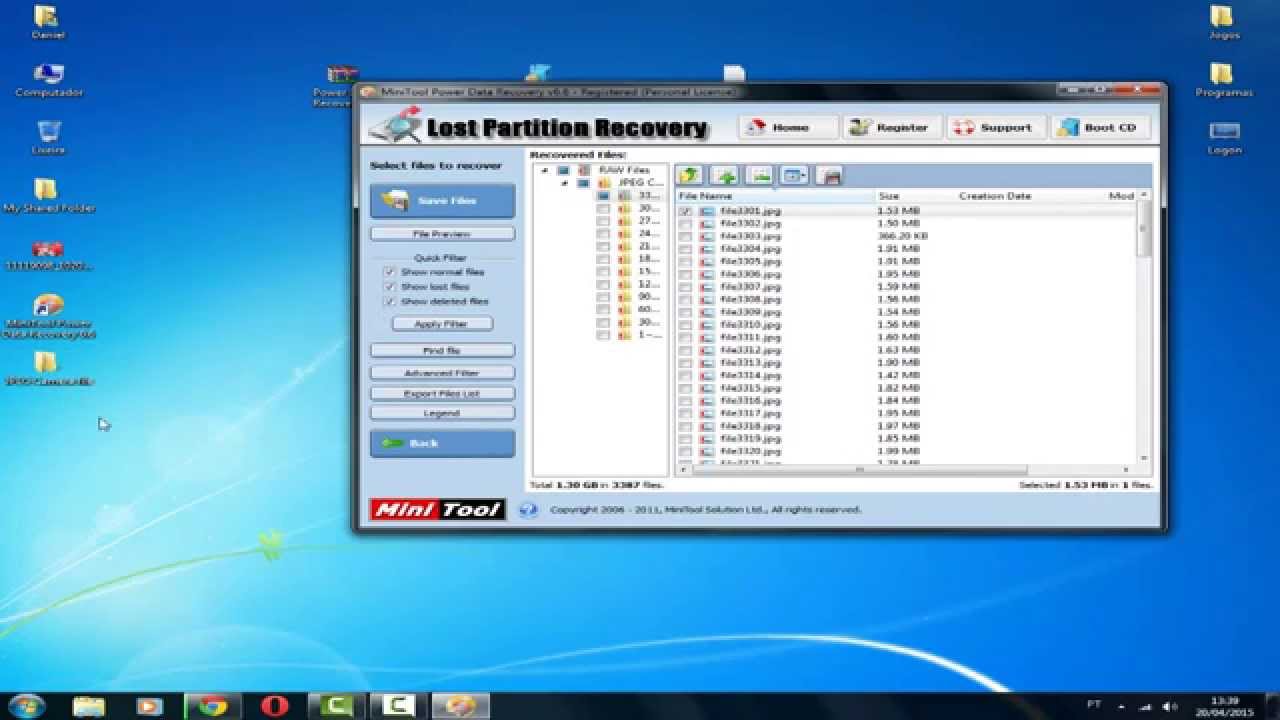Open Google Chrome from taskbar
The image size is (1280, 720).
coord(212,706)
